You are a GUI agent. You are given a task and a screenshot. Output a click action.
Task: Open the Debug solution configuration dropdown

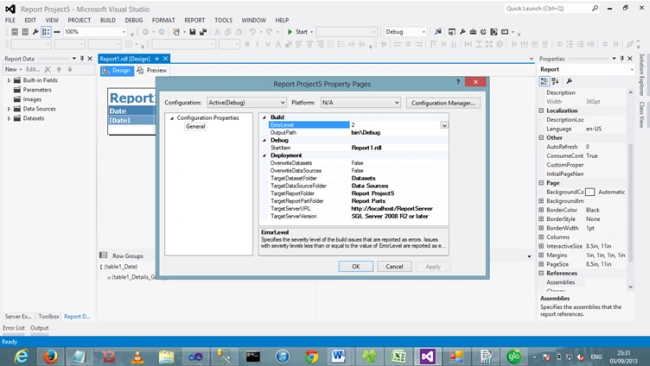point(423,32)
